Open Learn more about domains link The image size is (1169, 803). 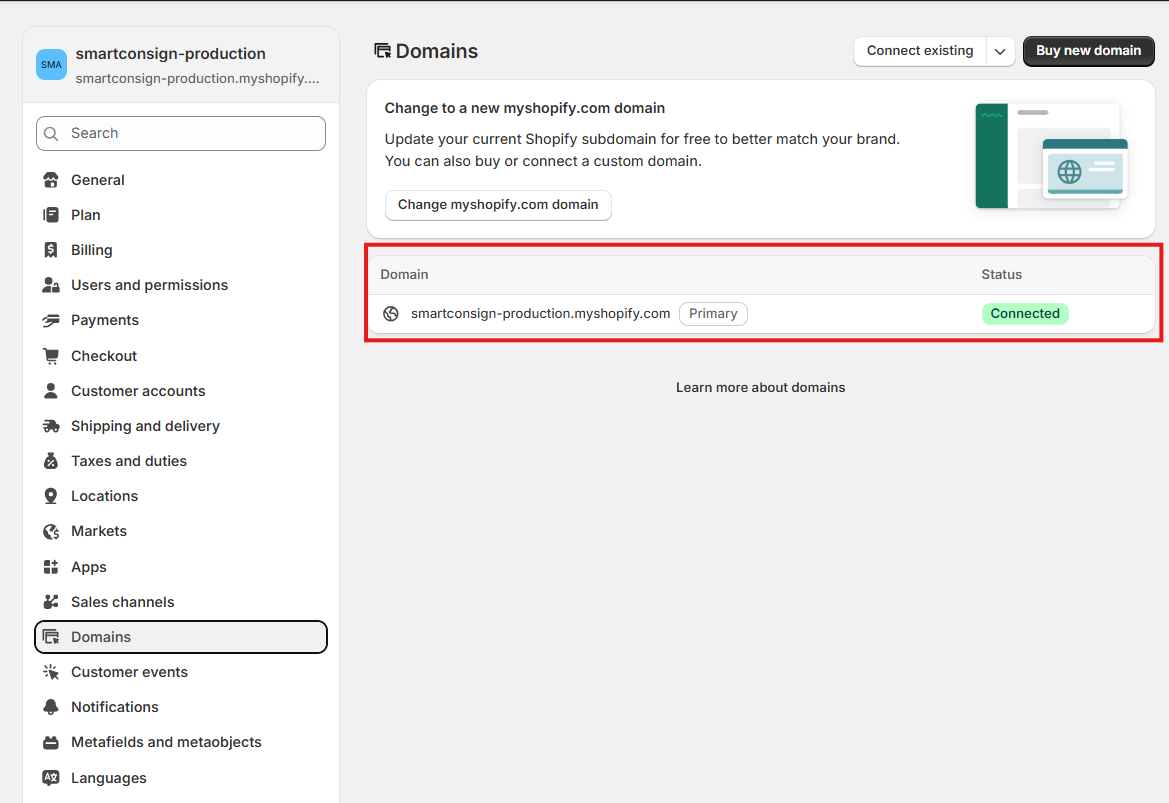point(760,388)
